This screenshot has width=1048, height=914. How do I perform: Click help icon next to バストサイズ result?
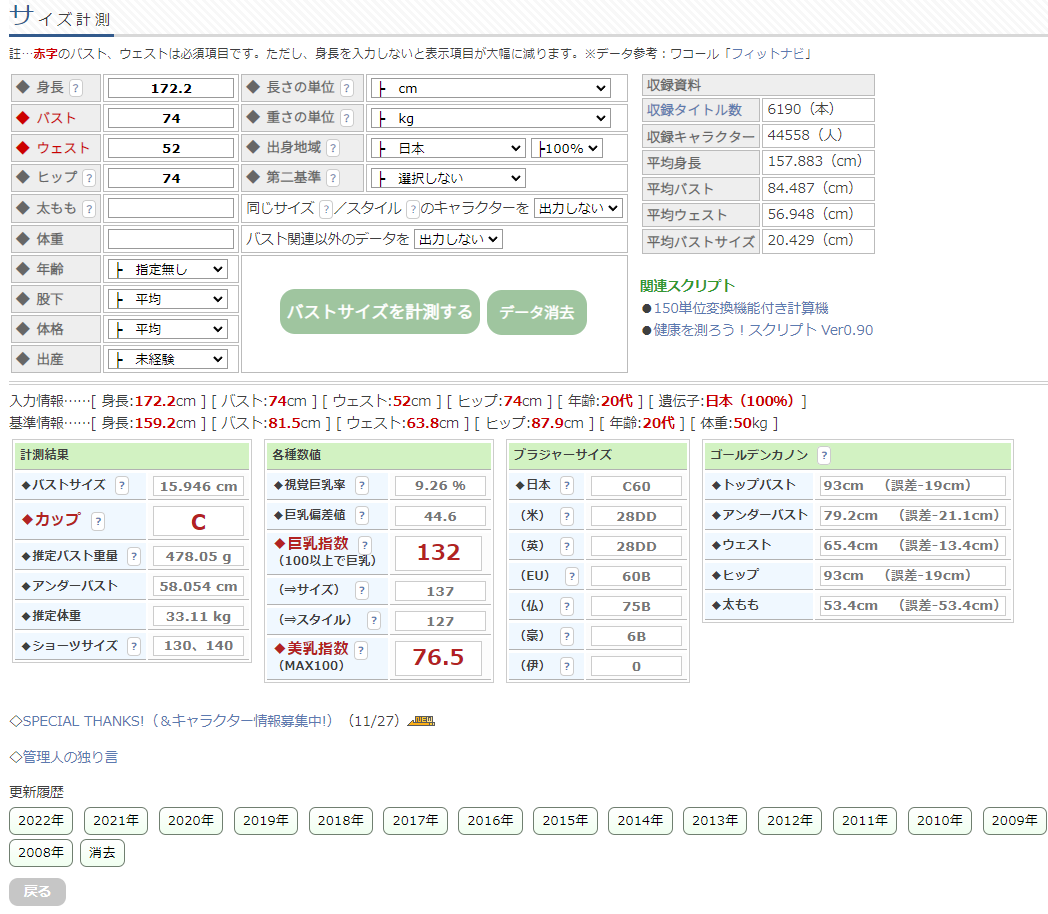coord(122,486)
